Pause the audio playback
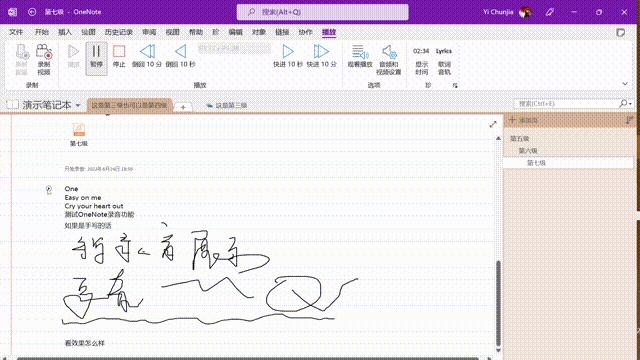640x360 pixels. coord(96,58)
